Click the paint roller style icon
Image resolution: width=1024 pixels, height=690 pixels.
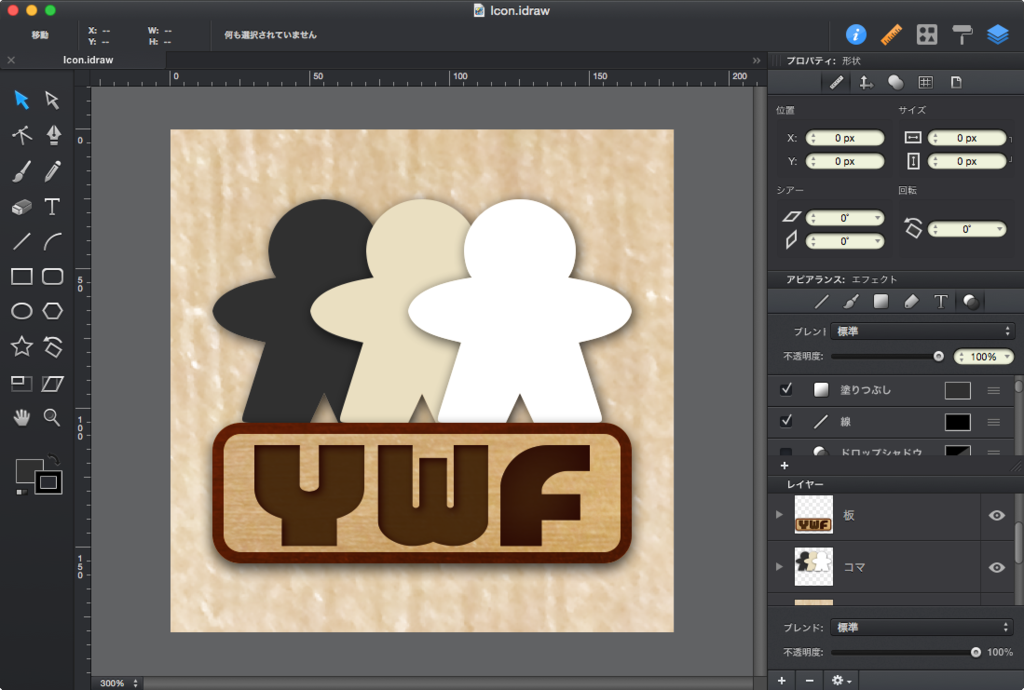(x=962, y=35)
